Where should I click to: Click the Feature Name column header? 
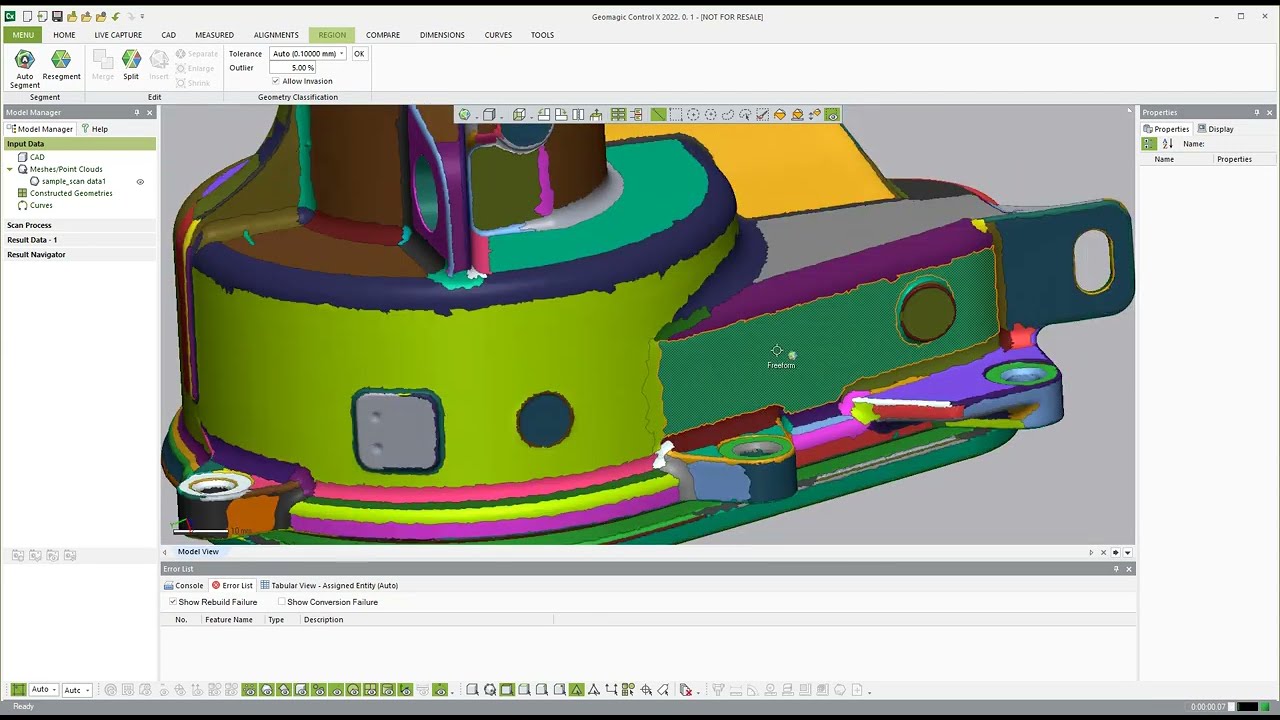tap(229, 620)
